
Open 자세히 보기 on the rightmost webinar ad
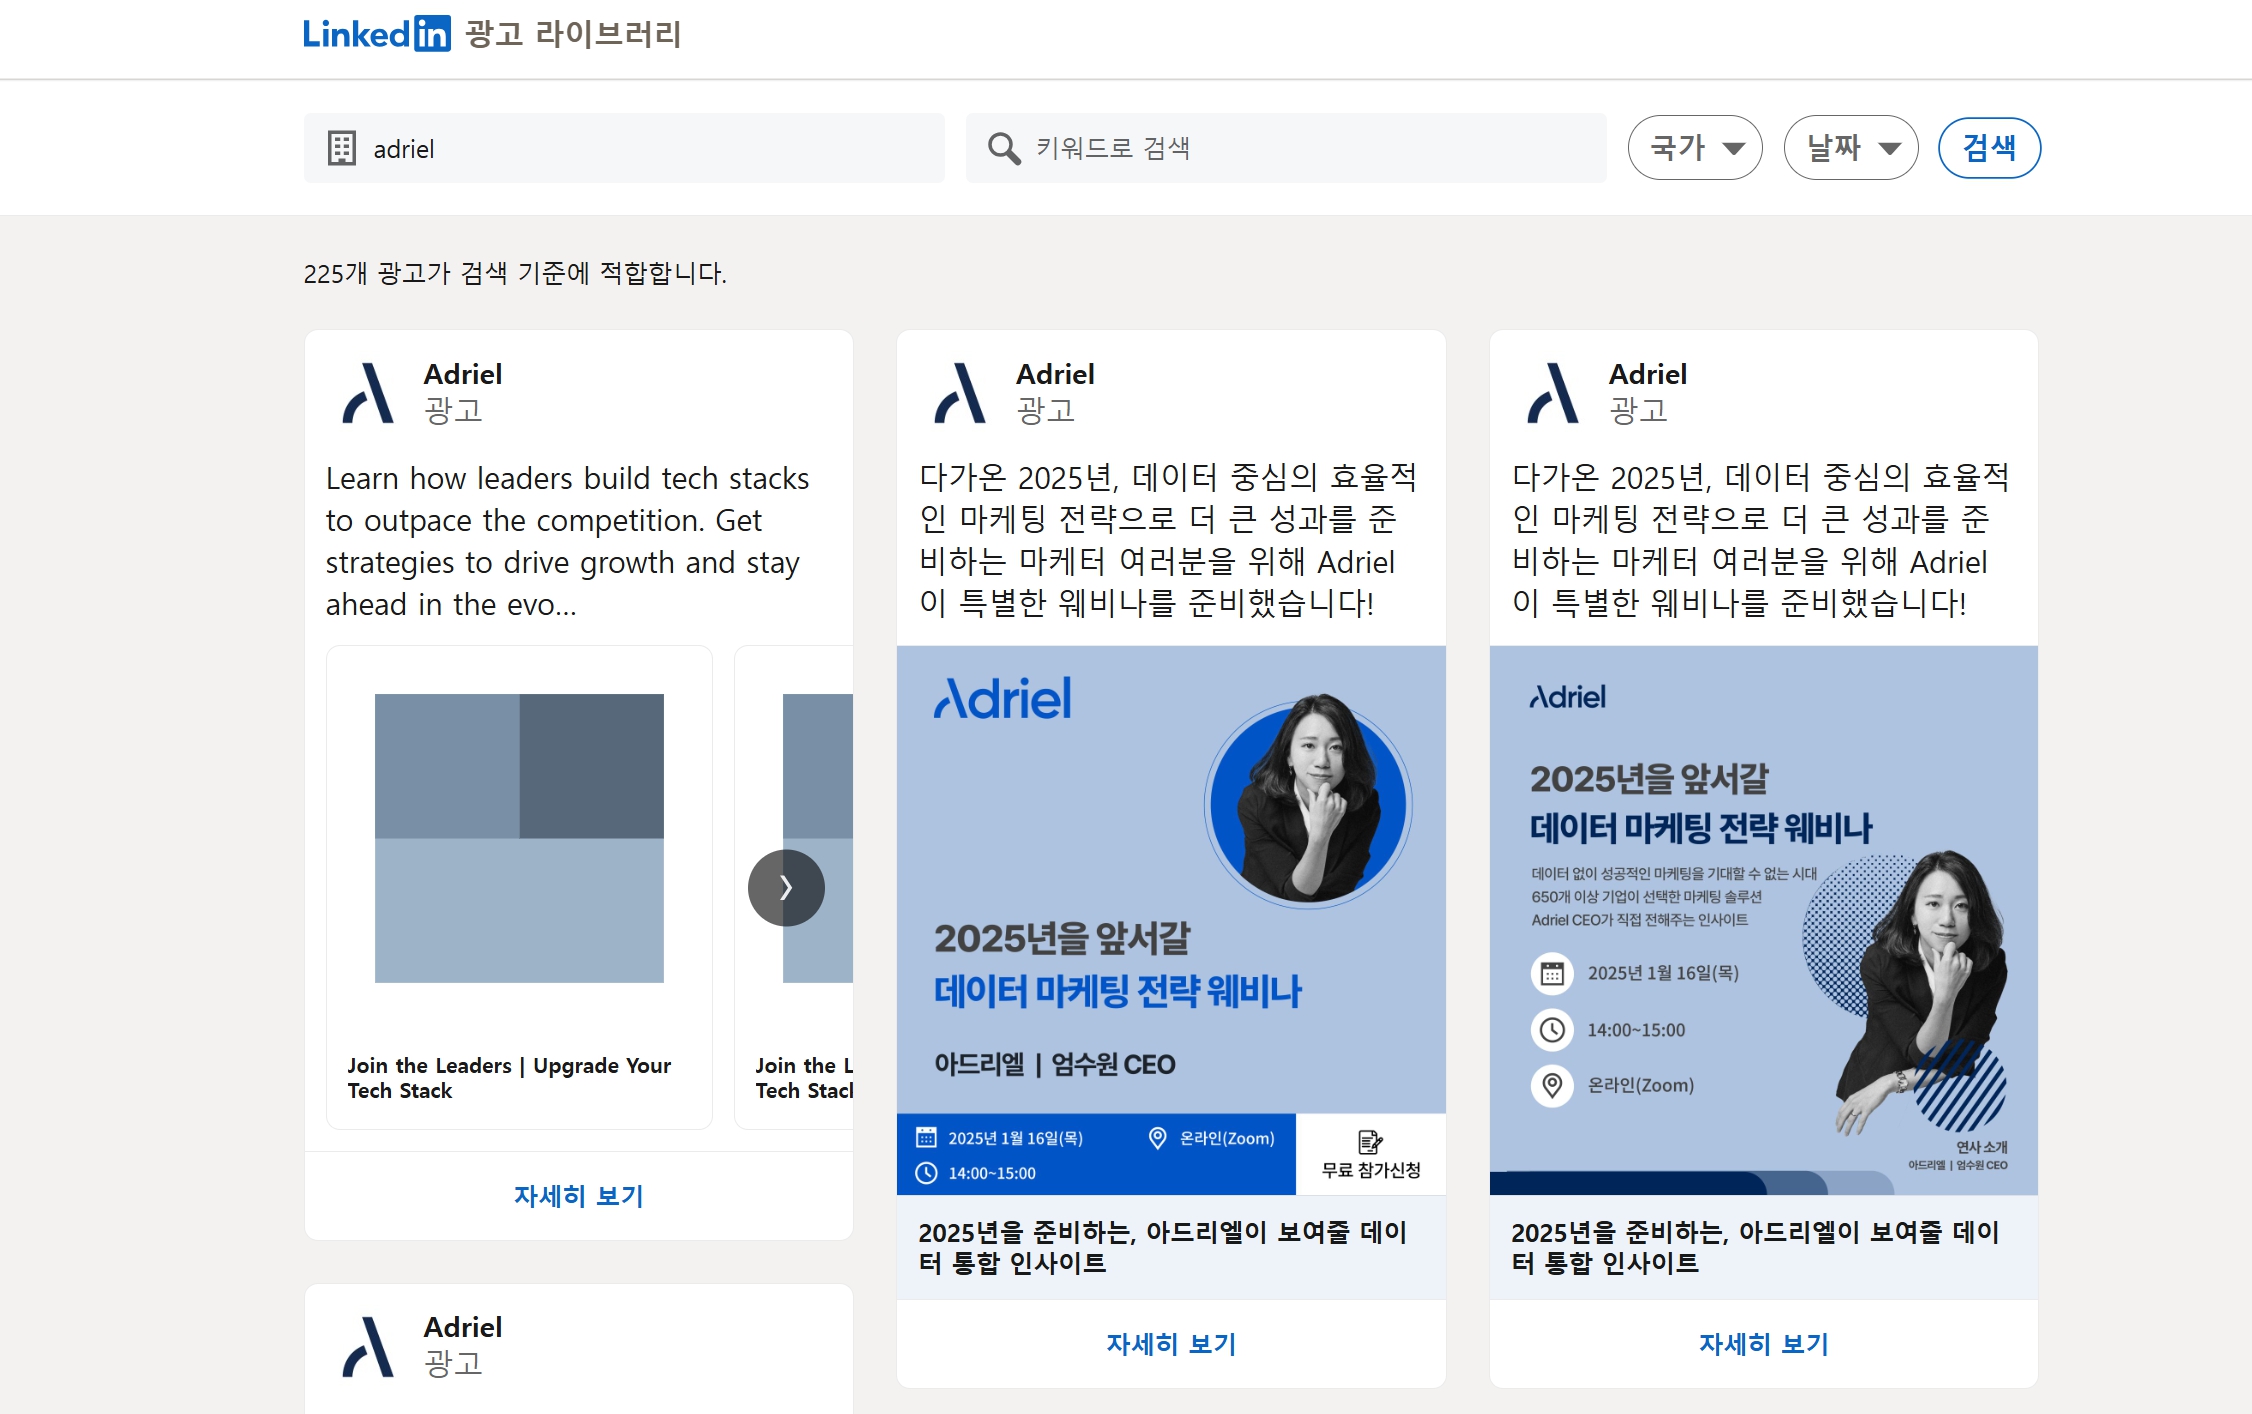pyautogui.click(x=1763, y=1344)
